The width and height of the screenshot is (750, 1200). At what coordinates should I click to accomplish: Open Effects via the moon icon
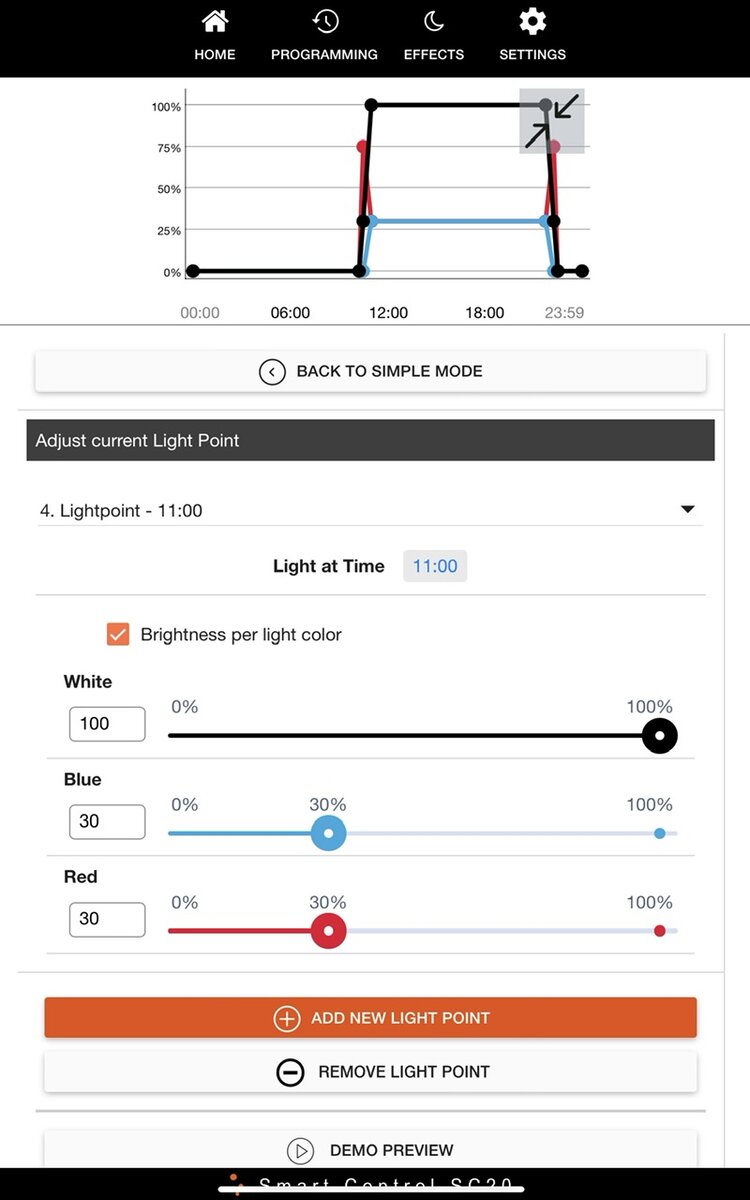tap(433, 21)
